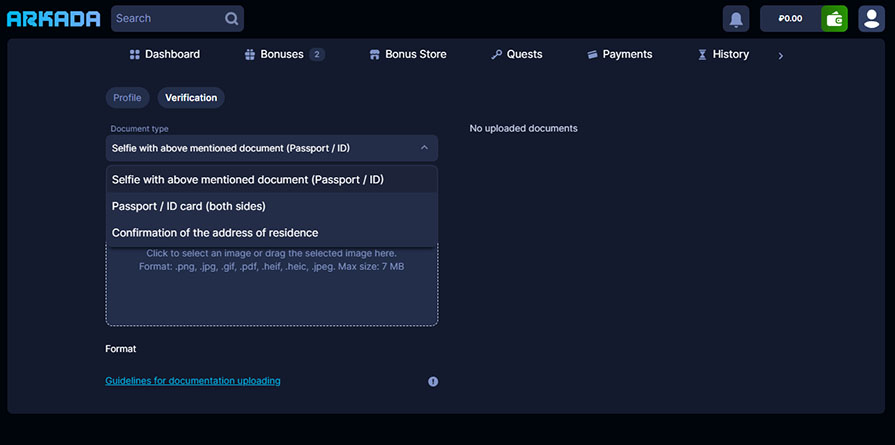Screen dimensions: 895x445
Task: Switch to the Profile sub-tab
Action: click(127, 98)
